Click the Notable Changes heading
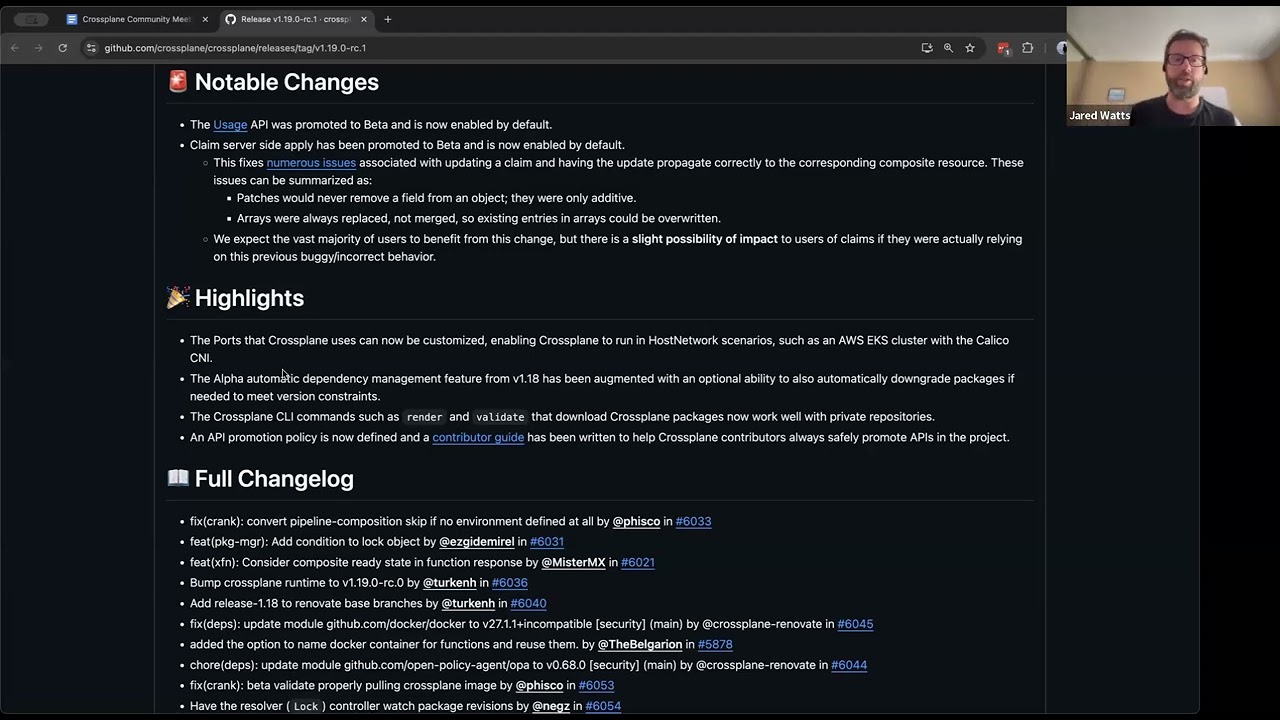 tap(286, 82)
